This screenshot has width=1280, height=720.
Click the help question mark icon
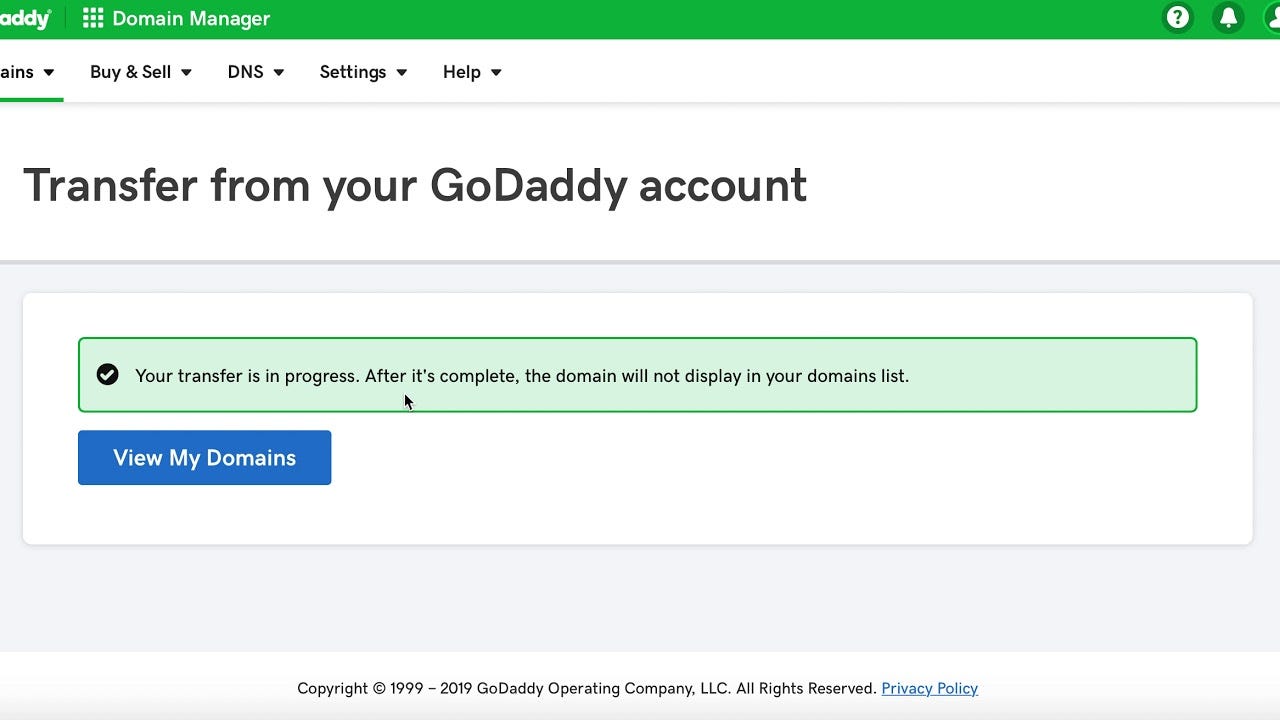coord(1178,18)
